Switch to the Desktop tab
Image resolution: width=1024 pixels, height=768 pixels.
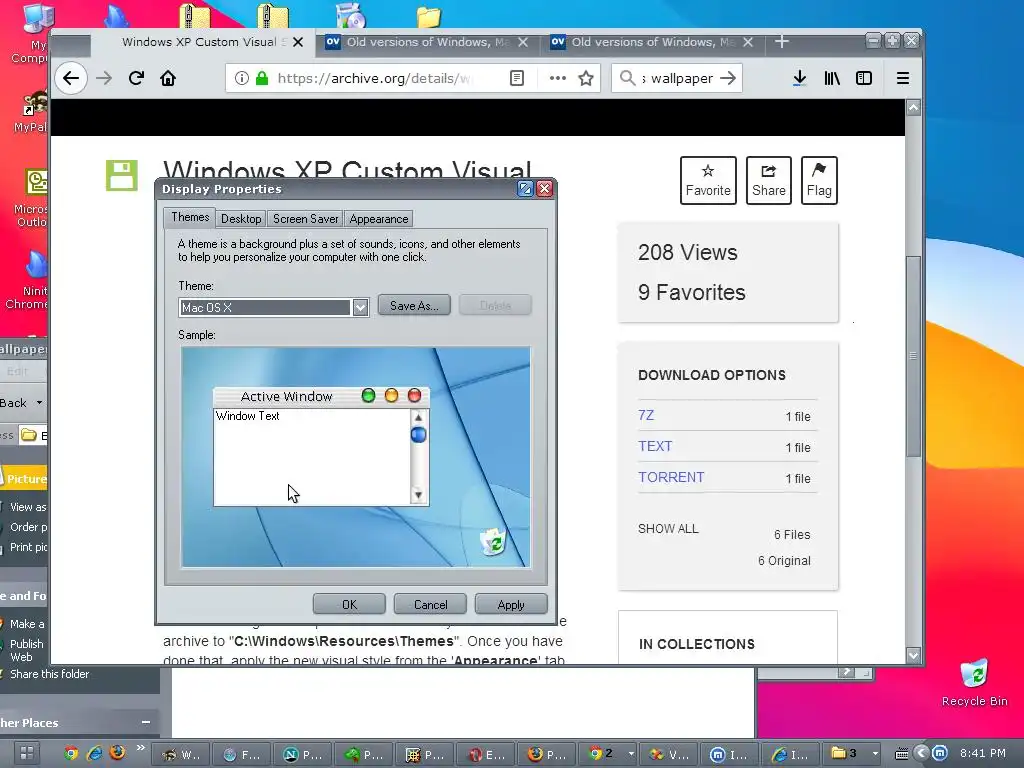[241, 219]
